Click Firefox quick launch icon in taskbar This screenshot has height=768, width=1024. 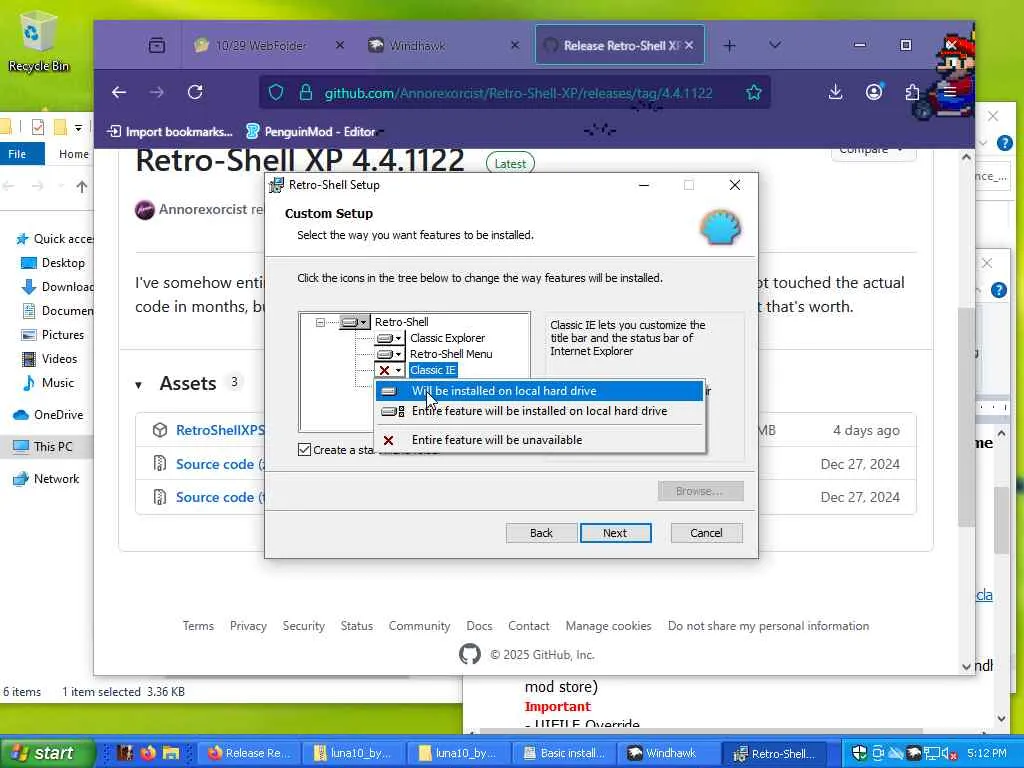click(x=148, y=753)
